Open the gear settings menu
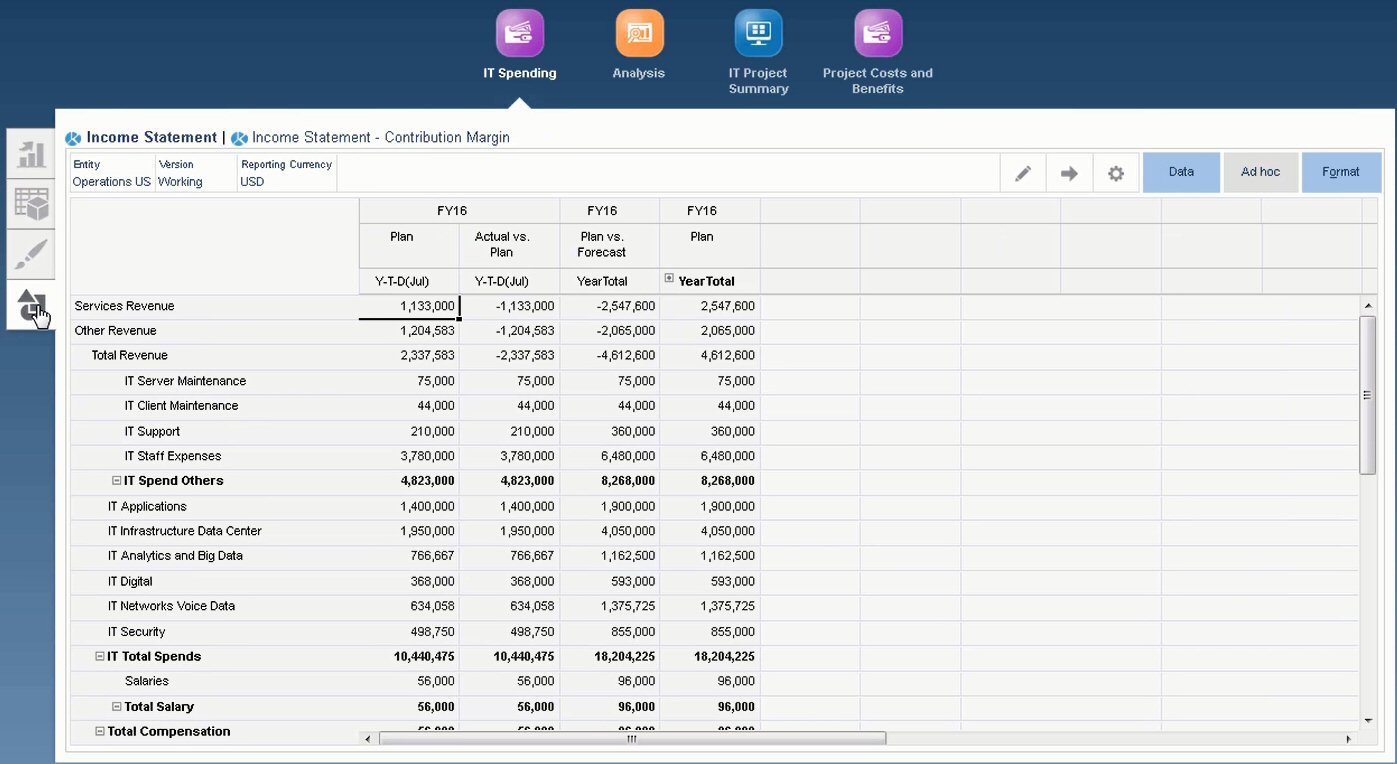This screenshot has width=1397, height=764. [x=1116, y=173]
